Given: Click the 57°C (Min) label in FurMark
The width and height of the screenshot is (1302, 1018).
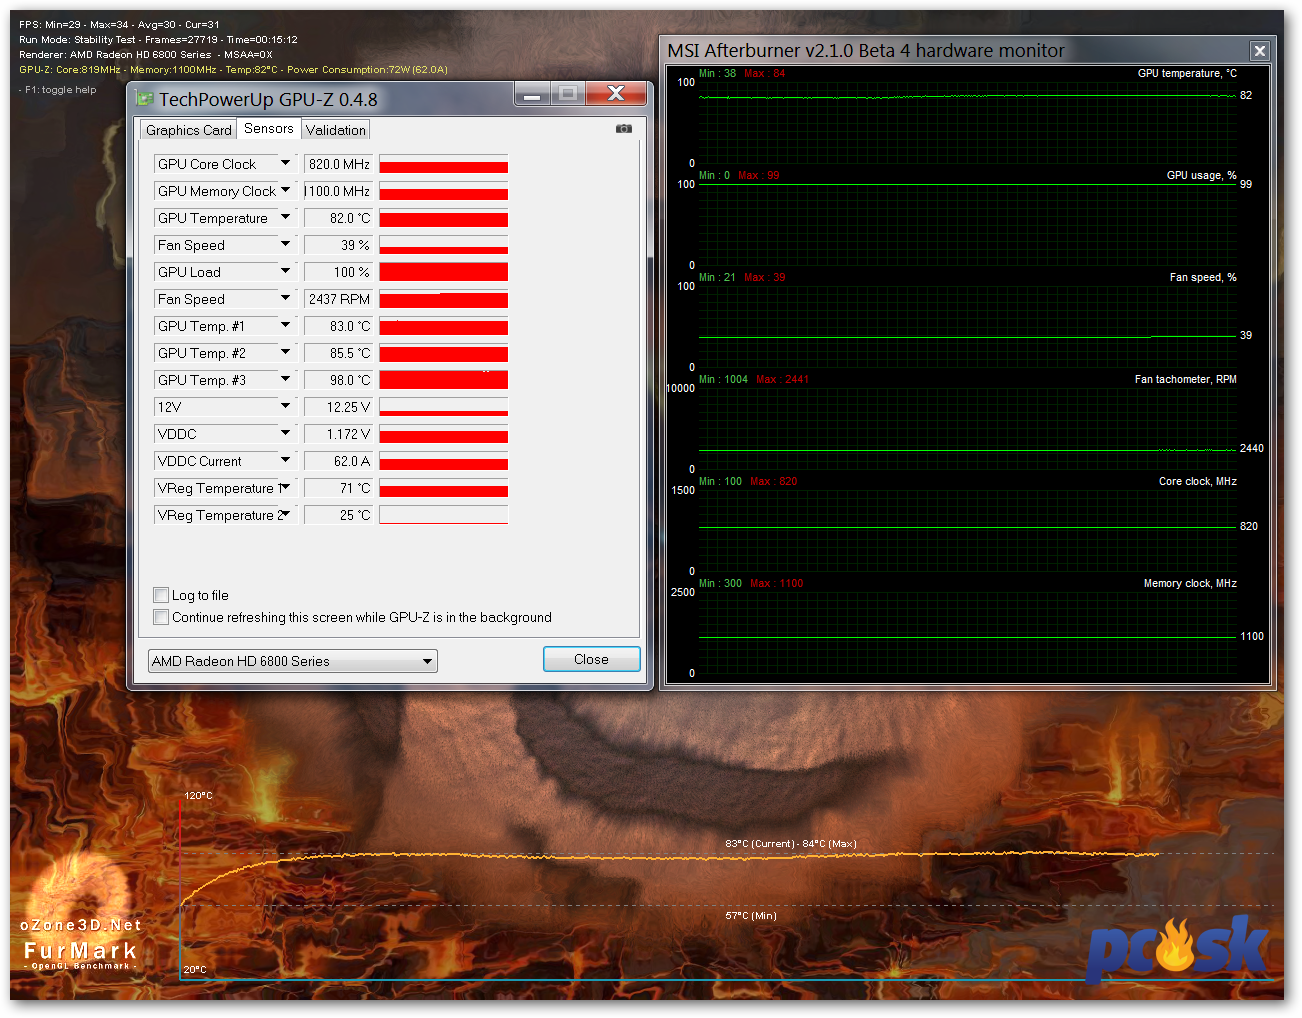Looking at the screenshot, I should [x=751, y=916].
